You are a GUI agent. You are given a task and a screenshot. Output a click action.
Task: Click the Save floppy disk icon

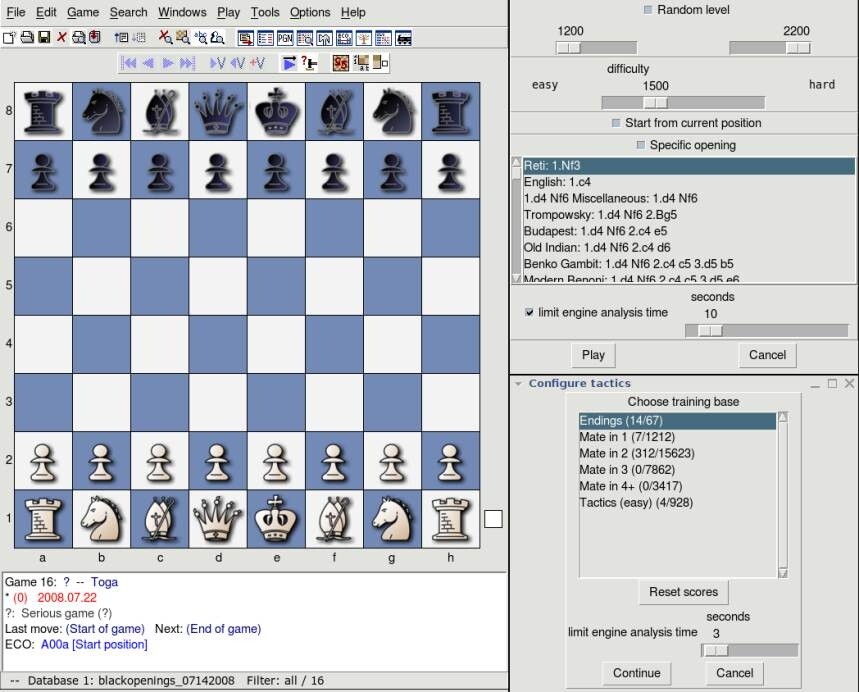click(x=44, y=38)
